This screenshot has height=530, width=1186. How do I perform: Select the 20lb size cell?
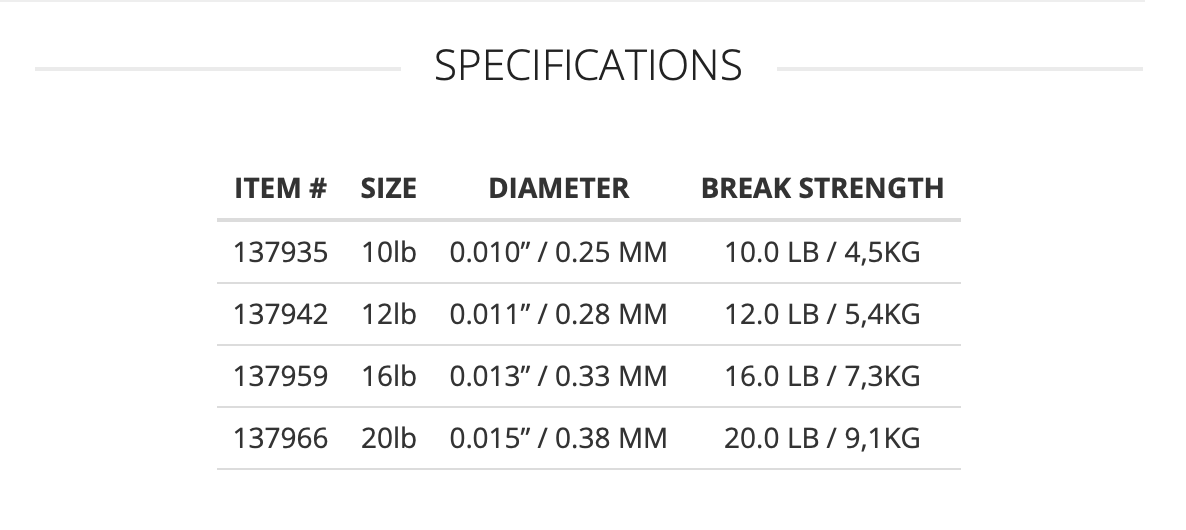(x=388, y=438)
